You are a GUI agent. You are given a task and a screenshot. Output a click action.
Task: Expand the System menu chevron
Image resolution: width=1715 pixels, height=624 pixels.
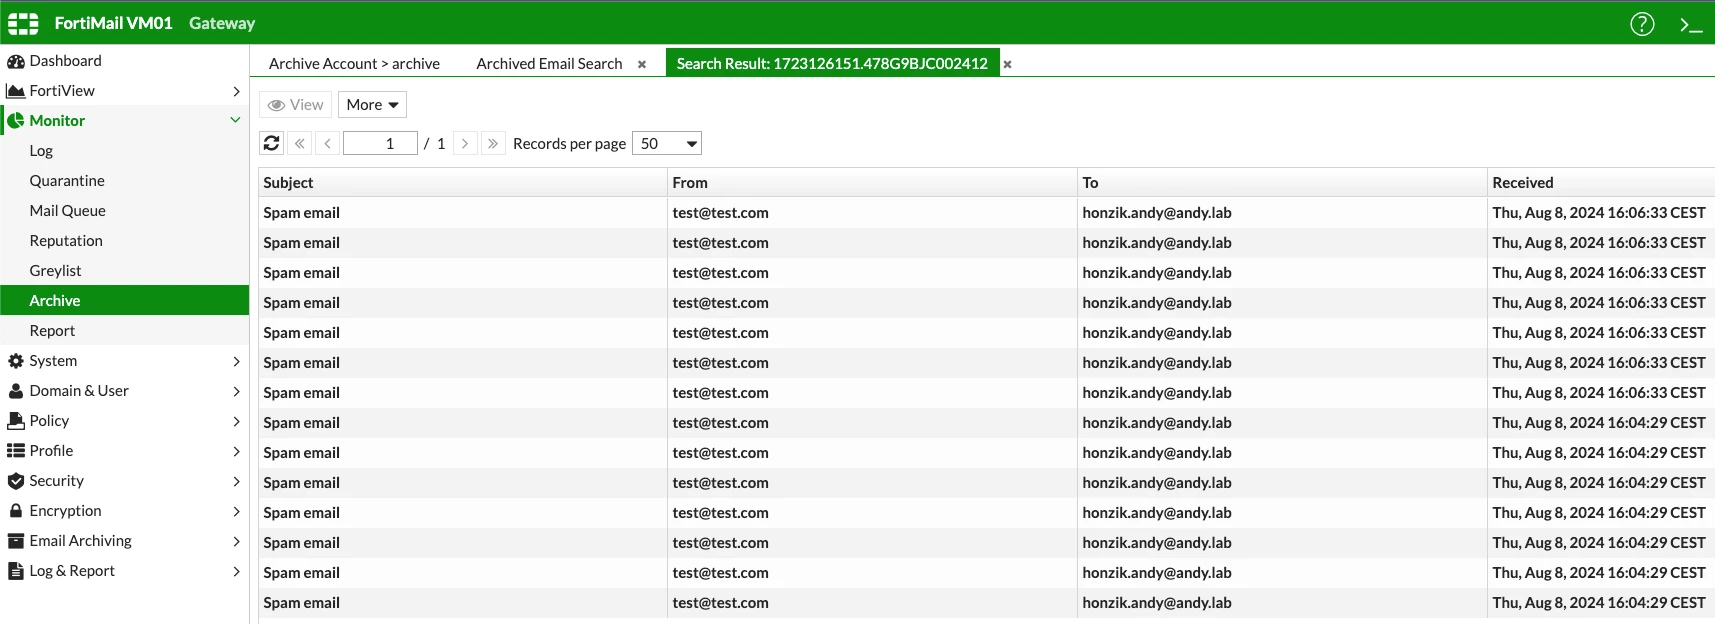(236, 361)
